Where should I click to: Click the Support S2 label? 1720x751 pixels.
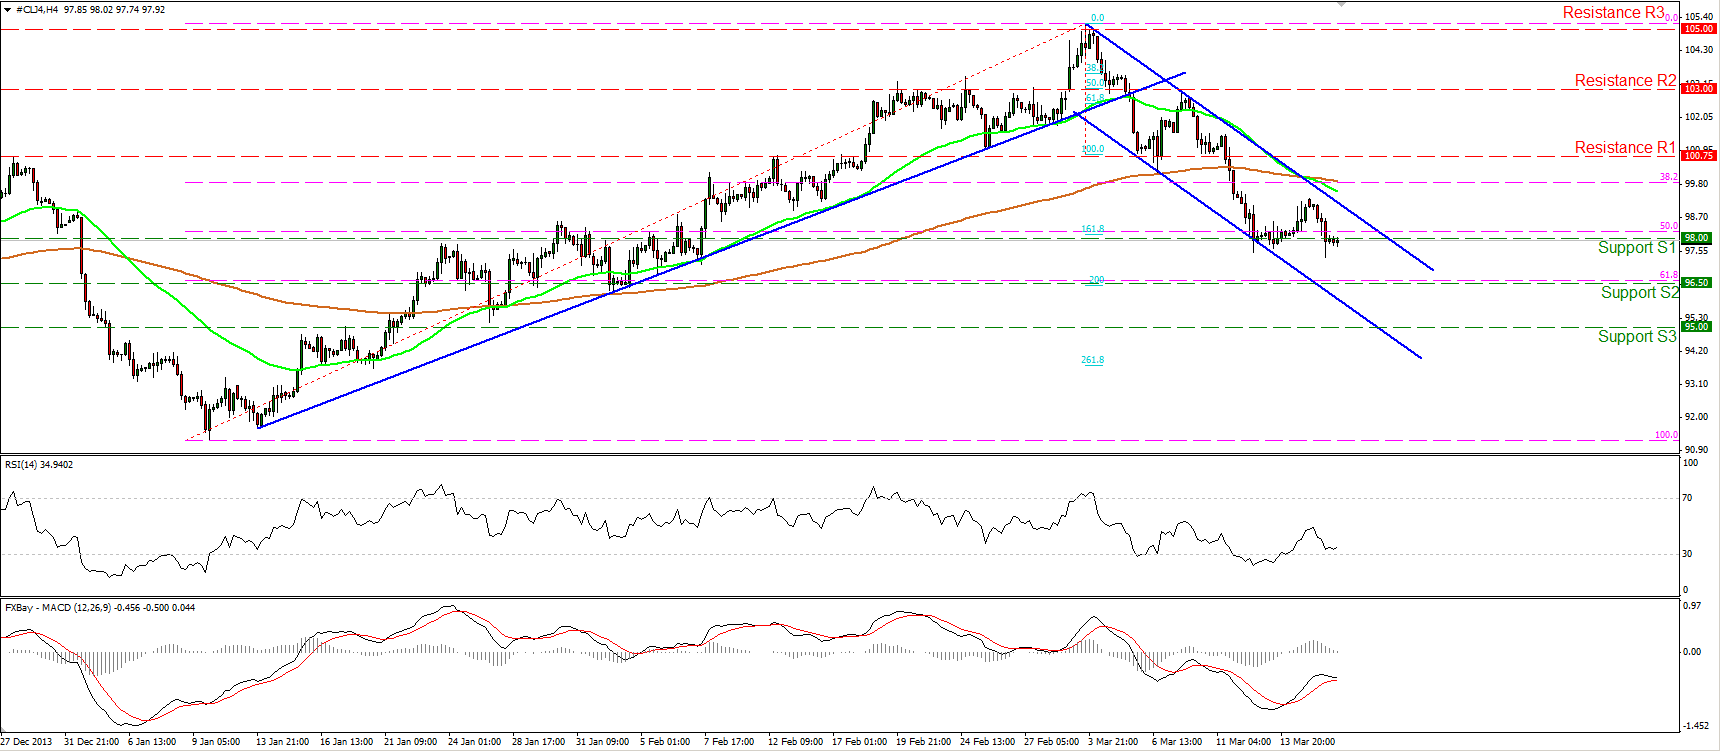(x=1640, y=292)
